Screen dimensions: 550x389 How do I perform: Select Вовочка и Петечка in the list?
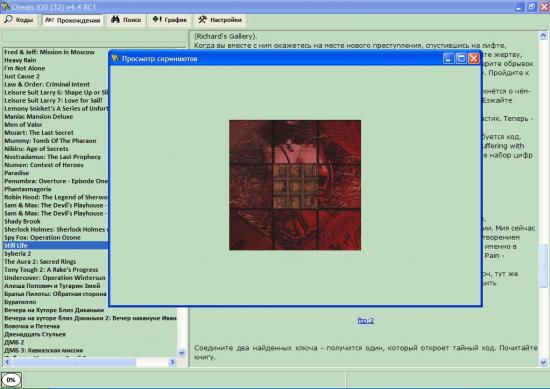coord(32,326)
